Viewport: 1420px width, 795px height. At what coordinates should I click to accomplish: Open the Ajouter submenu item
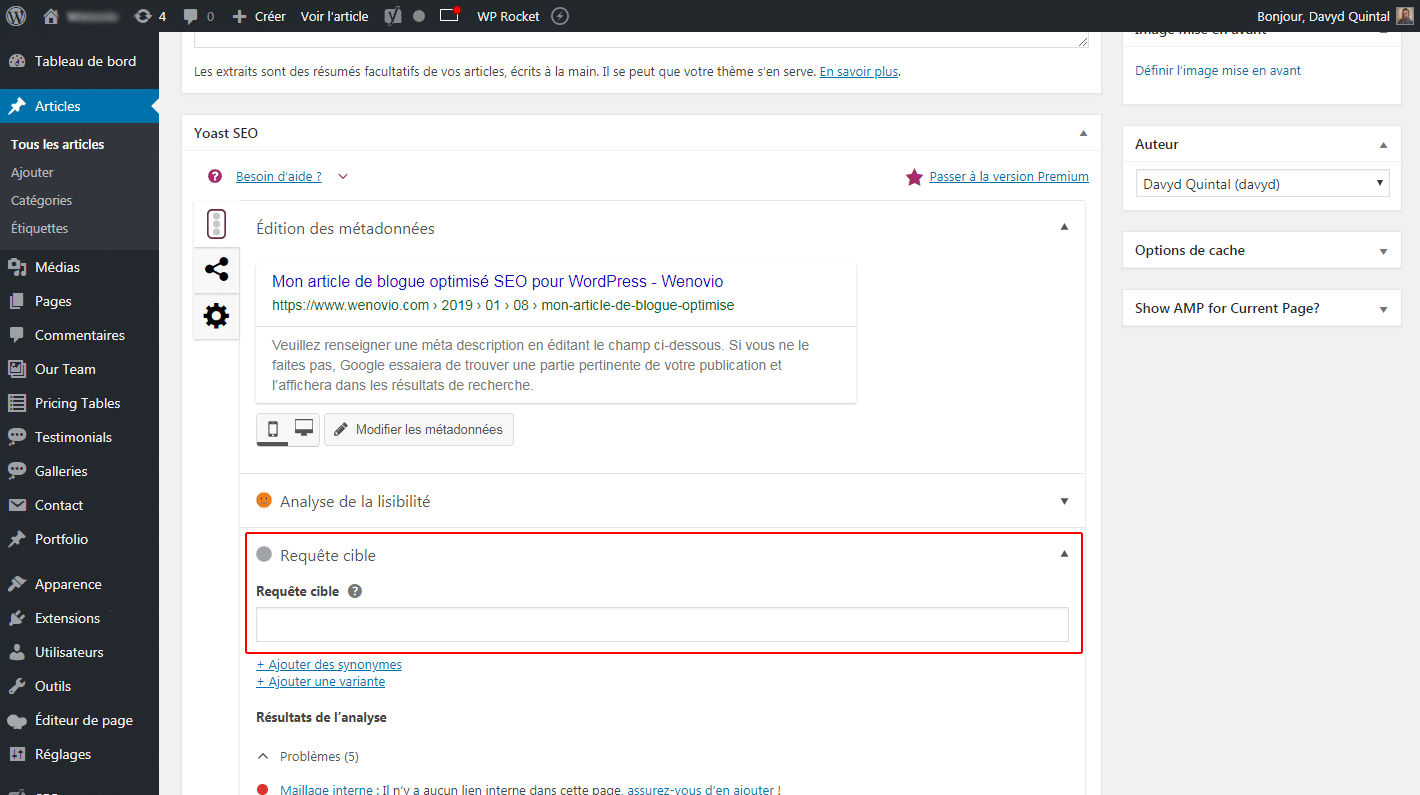32,172
